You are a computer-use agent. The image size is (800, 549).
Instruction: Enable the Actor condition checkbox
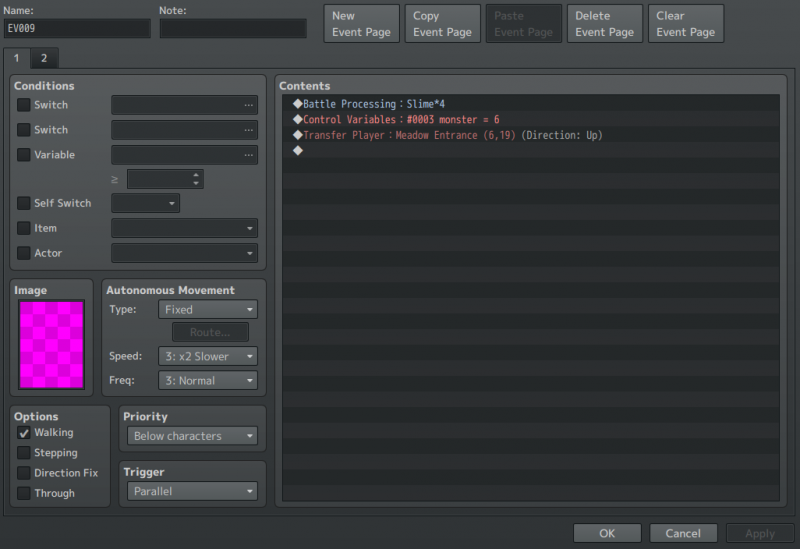(23, 253)
